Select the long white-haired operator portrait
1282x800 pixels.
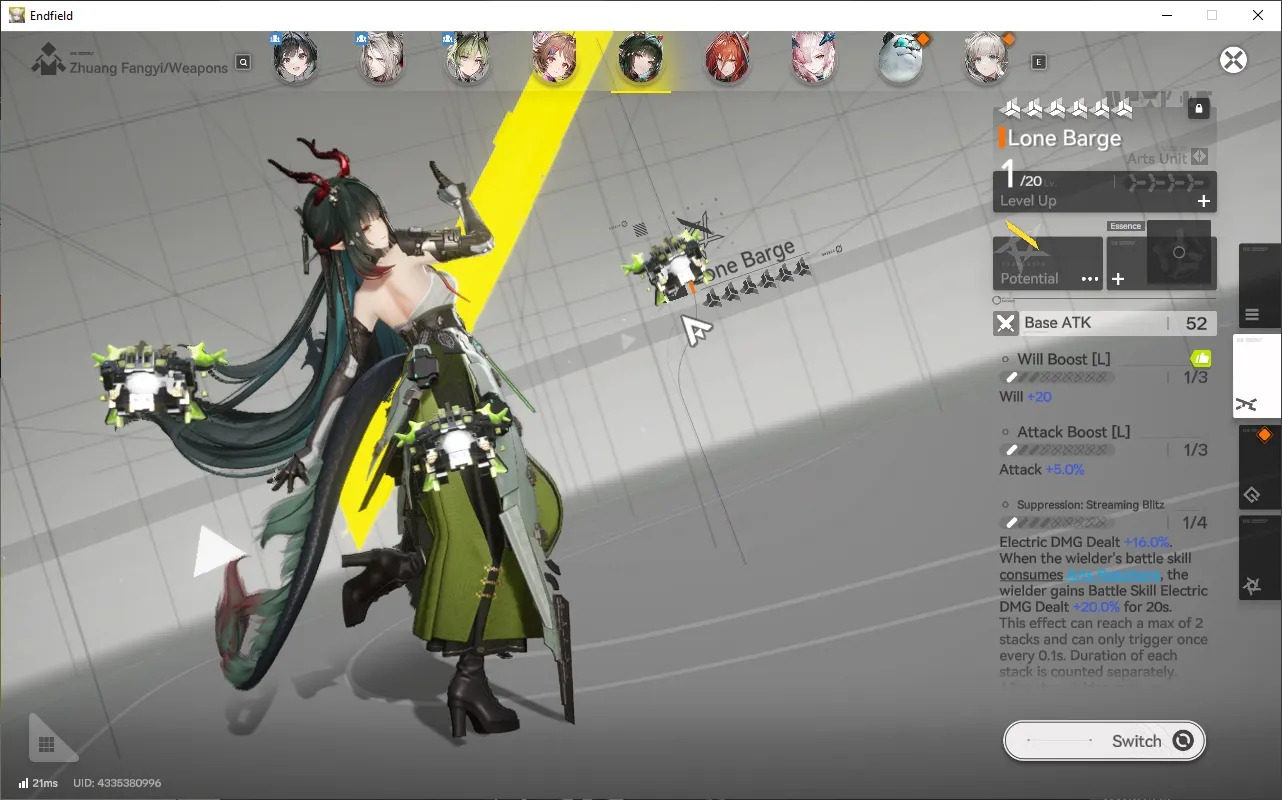point(381,58)
